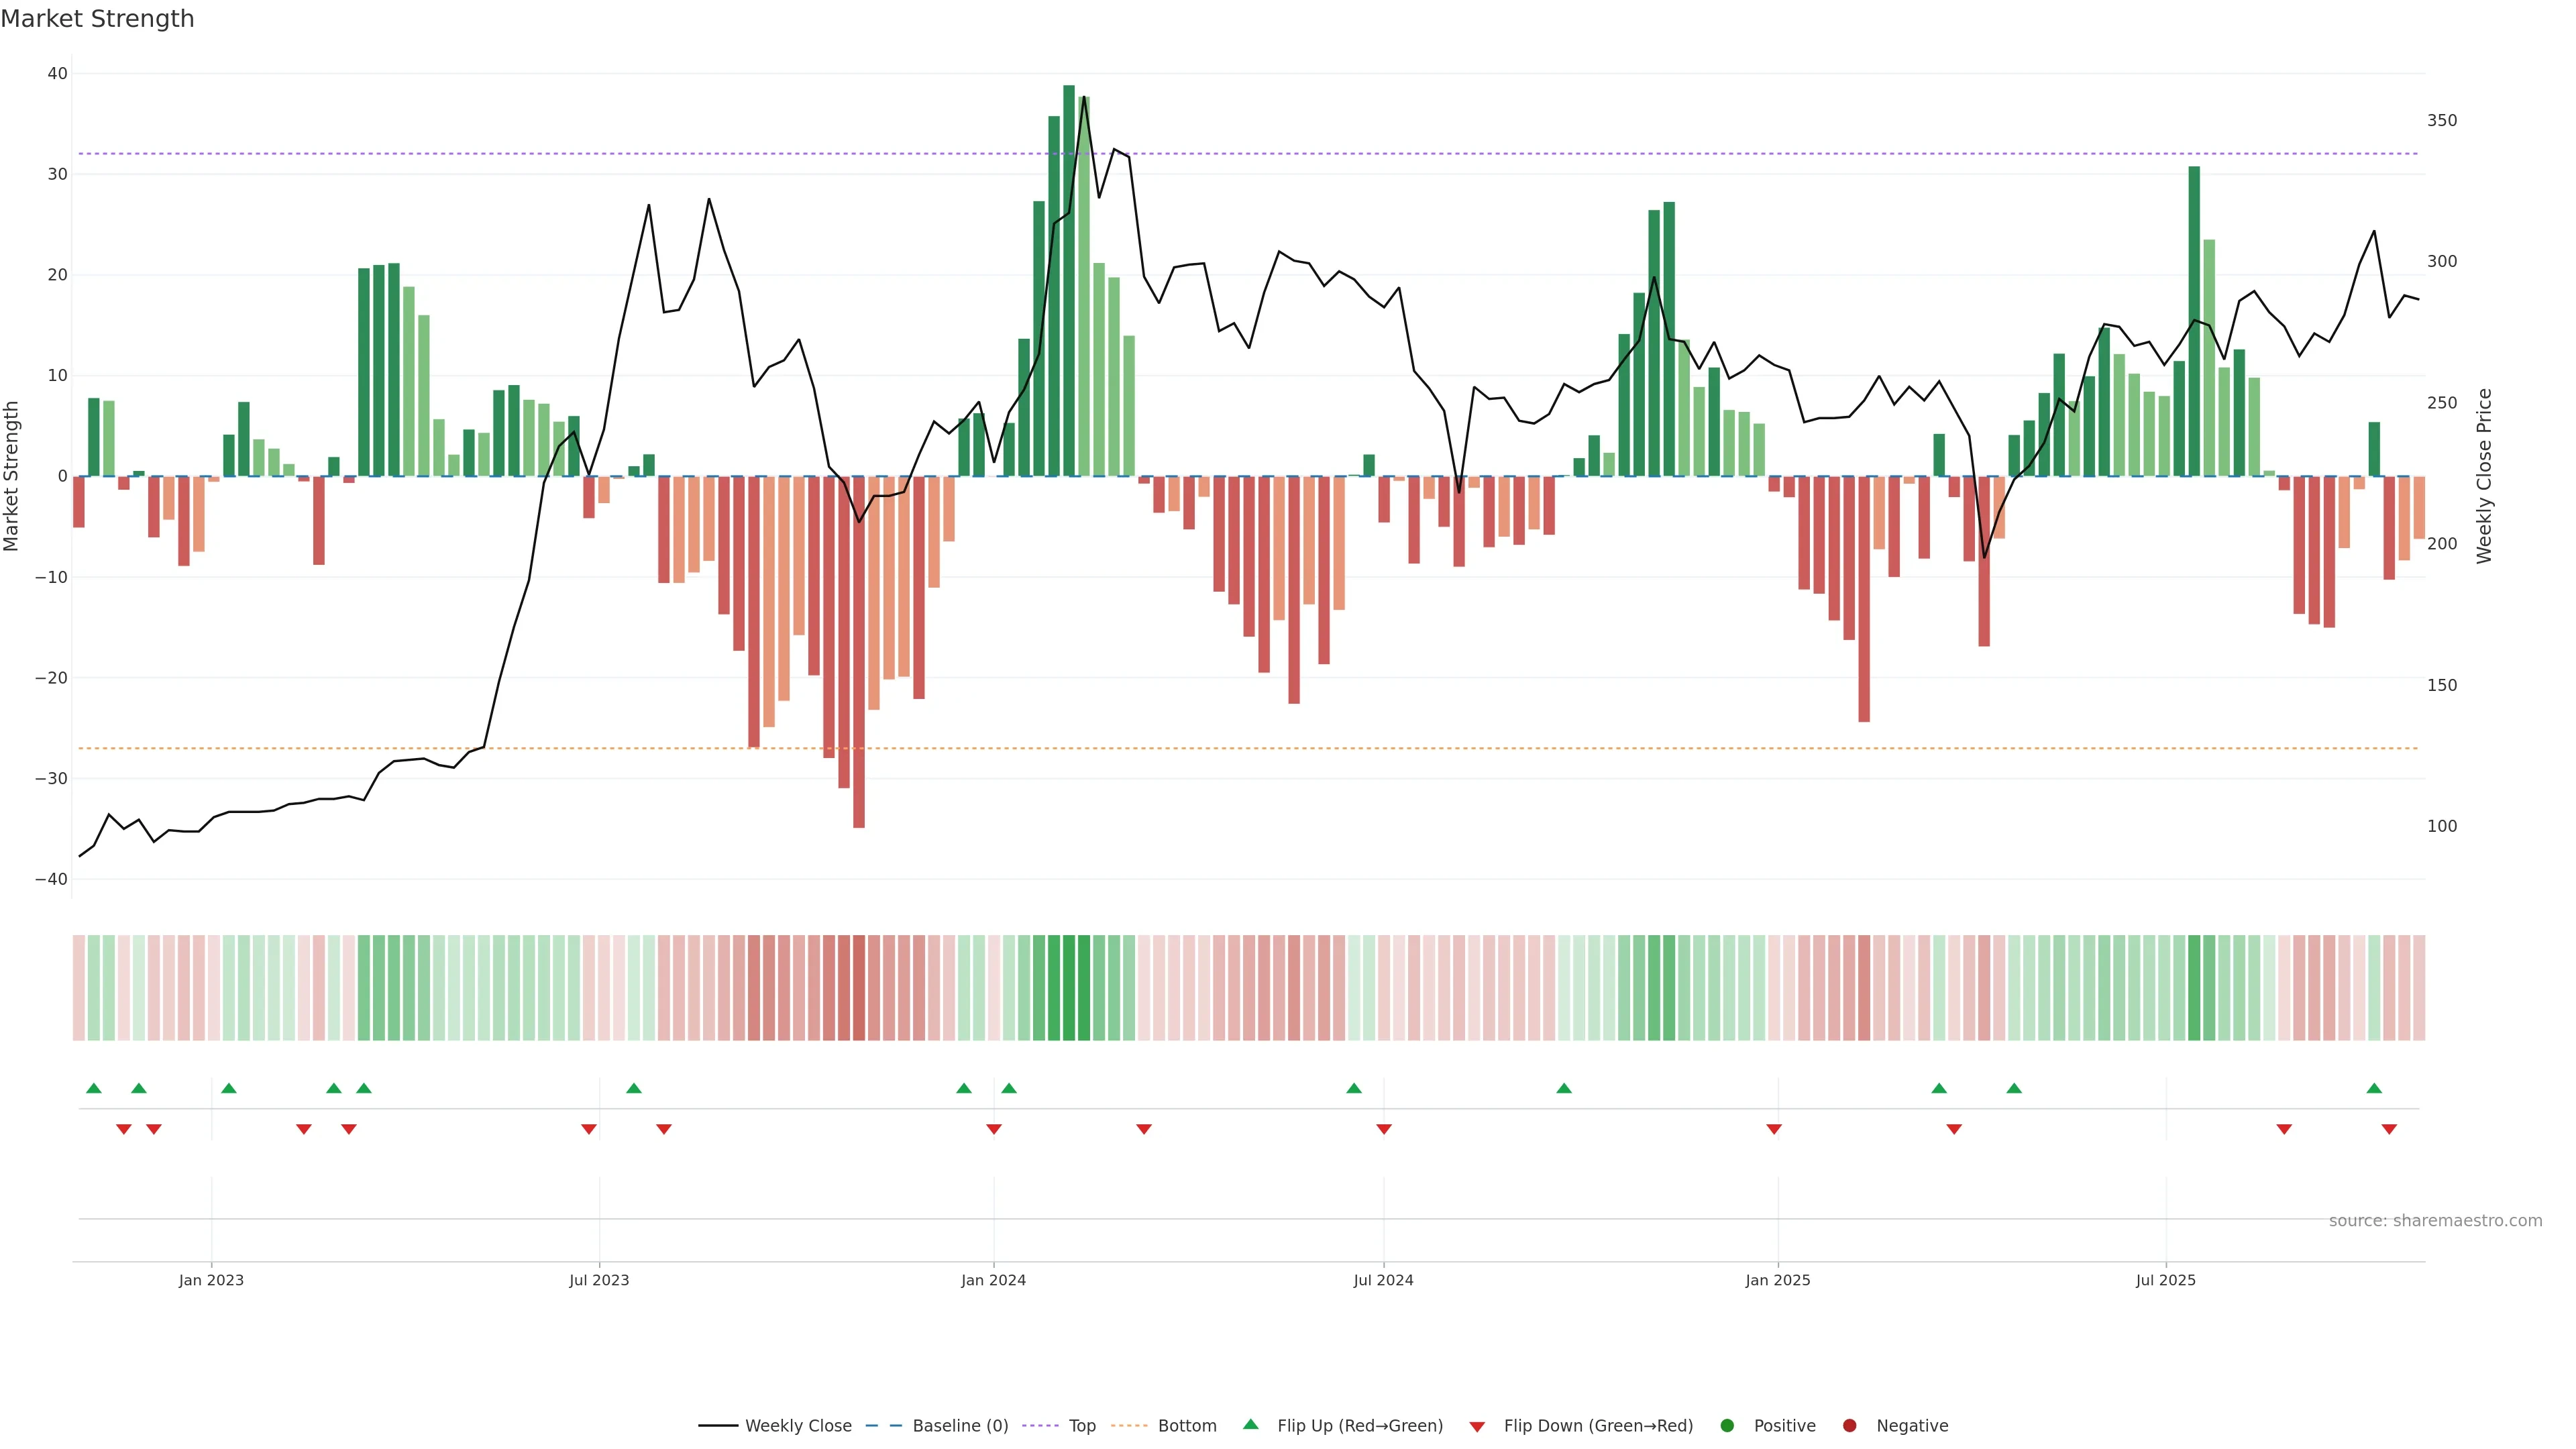
Task: Click the Weekly Close Price right axis title
Action: [x=2484, y=476]
